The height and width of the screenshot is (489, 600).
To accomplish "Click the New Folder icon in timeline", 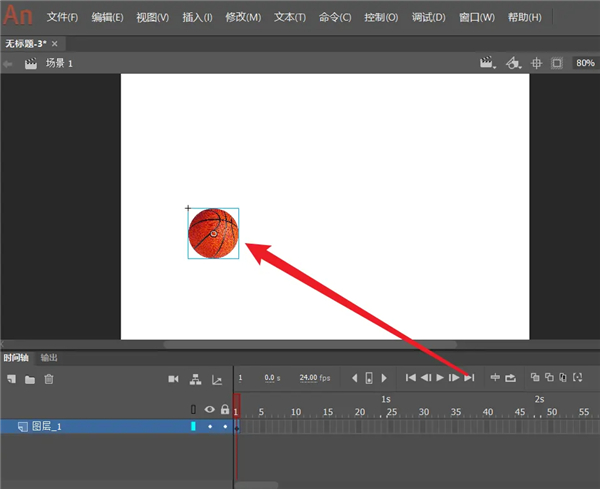I will click(x=30, y=379).
